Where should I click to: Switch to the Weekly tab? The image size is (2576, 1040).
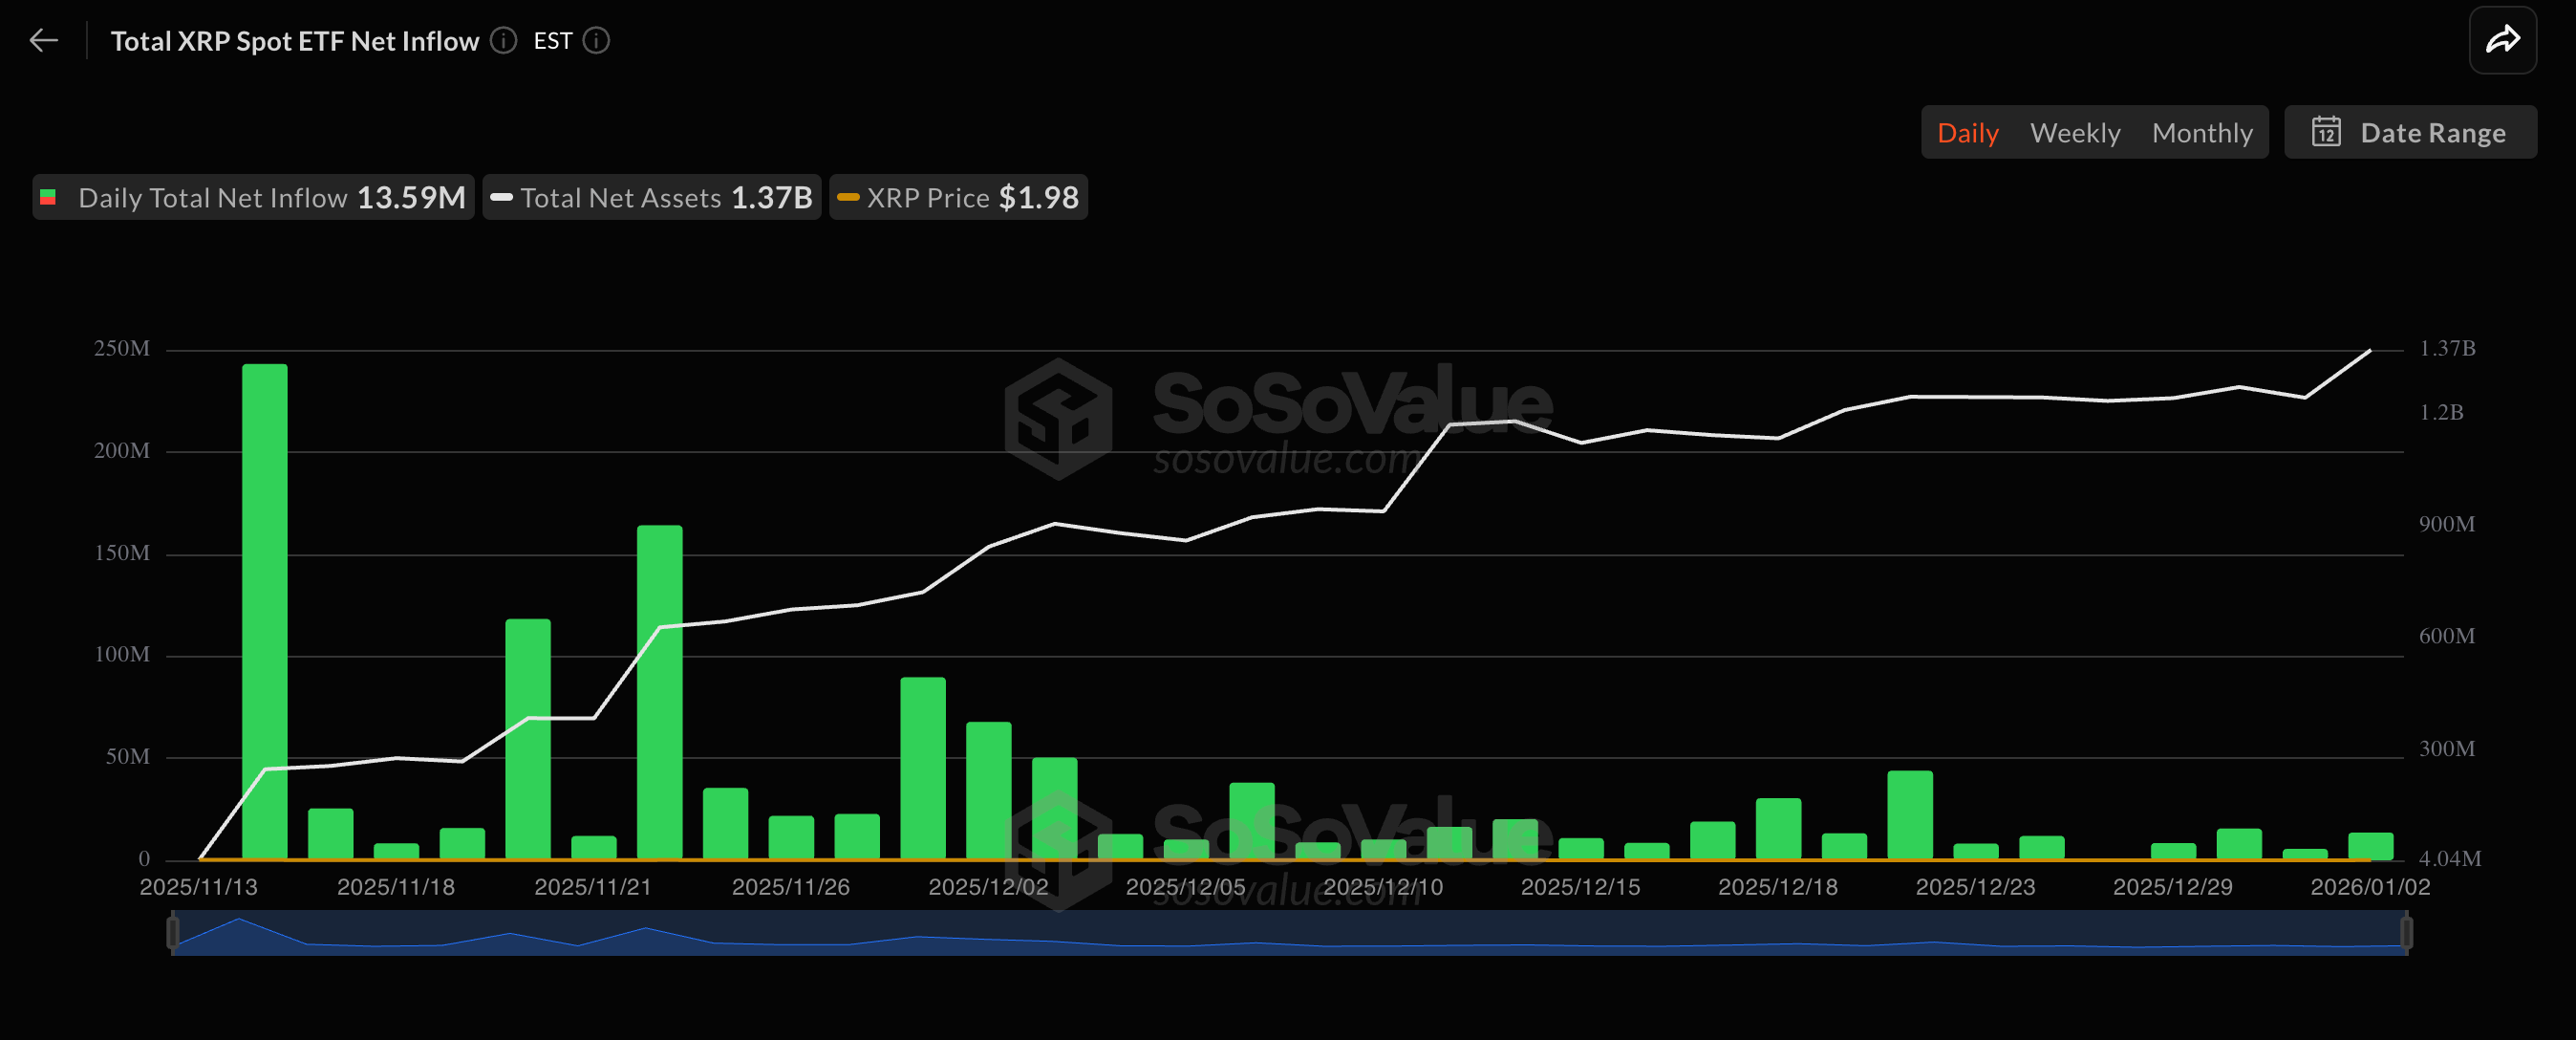2075,132
